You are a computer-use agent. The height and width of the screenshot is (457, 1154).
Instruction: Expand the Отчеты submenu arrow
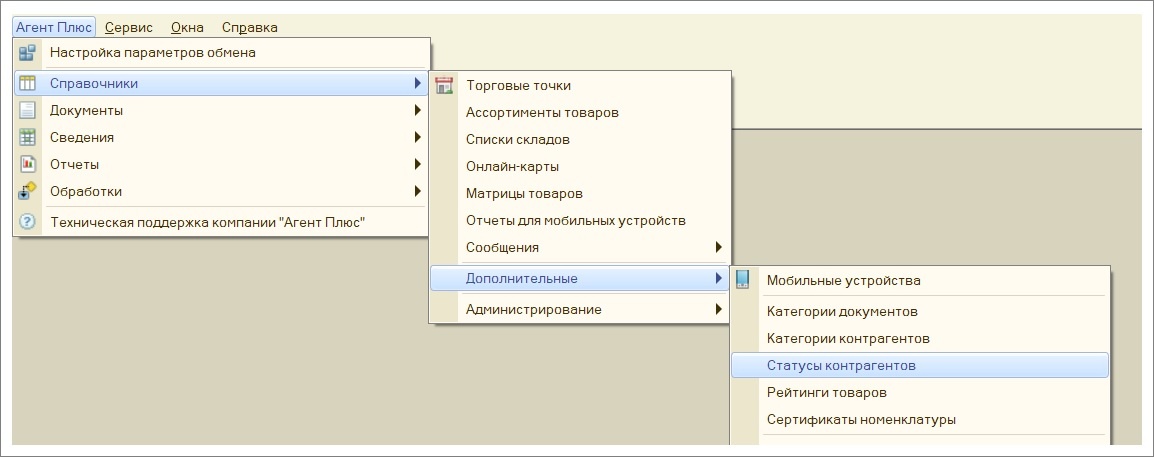pyautogui.click(x=417, y=164)
